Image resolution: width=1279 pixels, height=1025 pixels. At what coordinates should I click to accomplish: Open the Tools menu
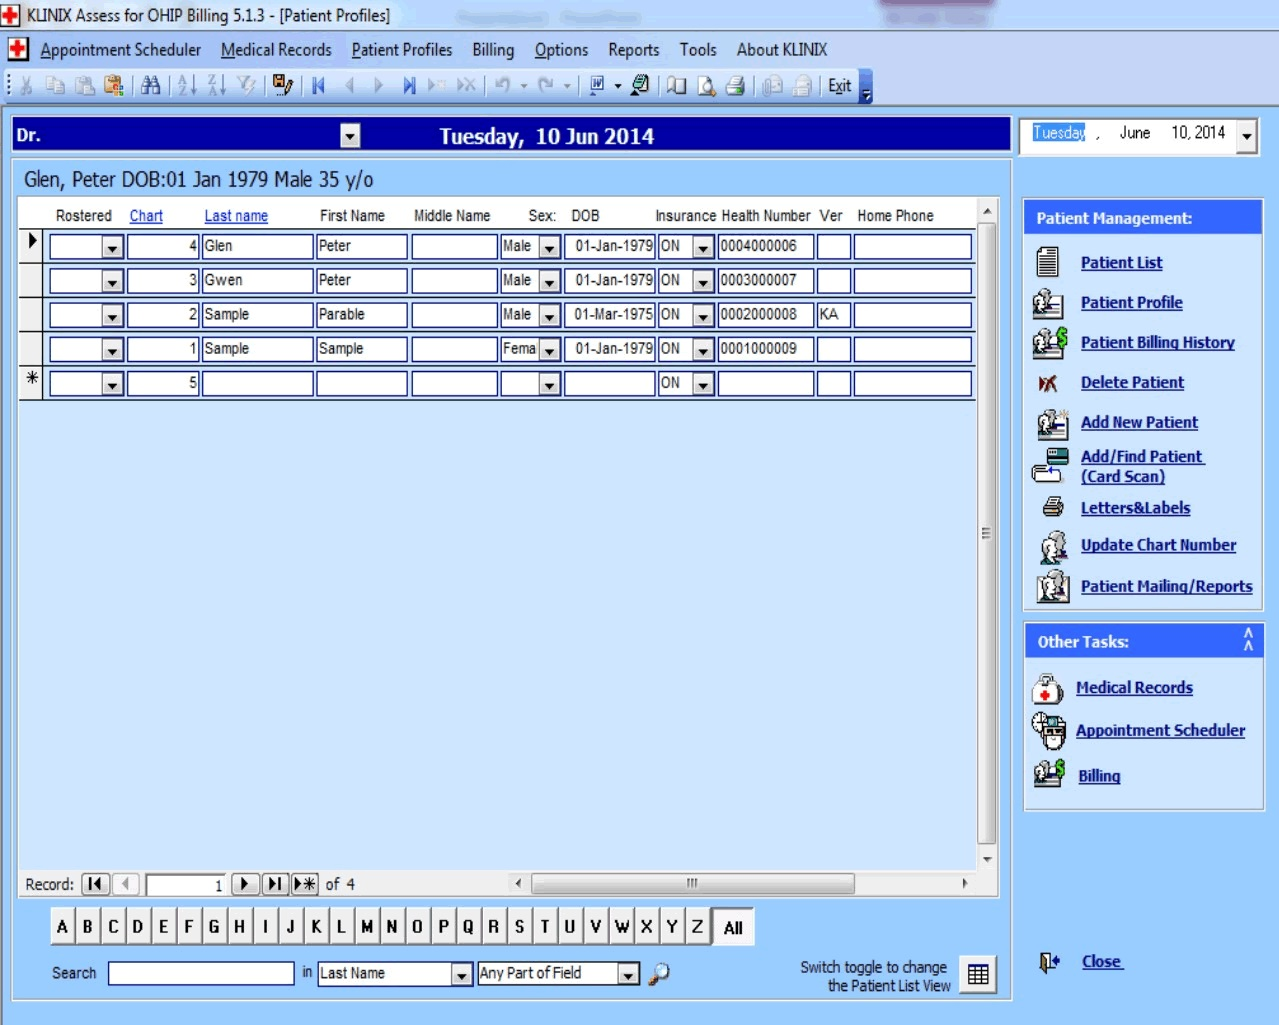[x=698, y=50]
